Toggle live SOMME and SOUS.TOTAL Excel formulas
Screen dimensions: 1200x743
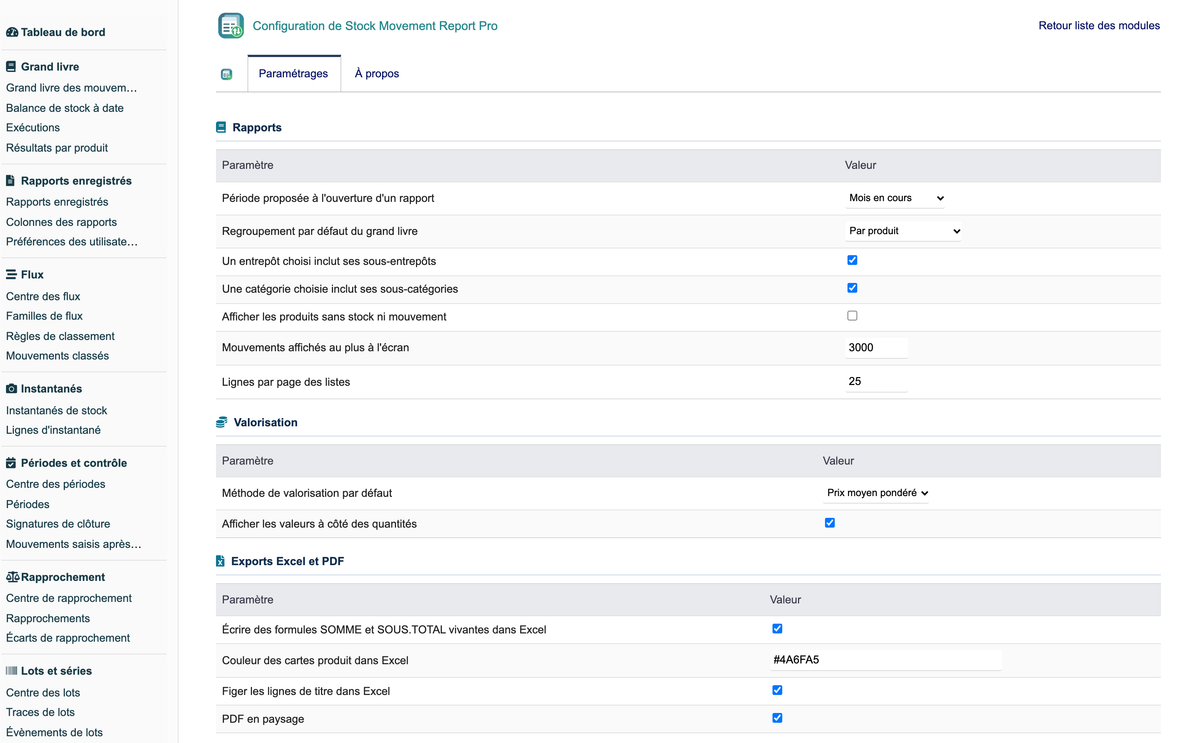[x=777, y=629]
